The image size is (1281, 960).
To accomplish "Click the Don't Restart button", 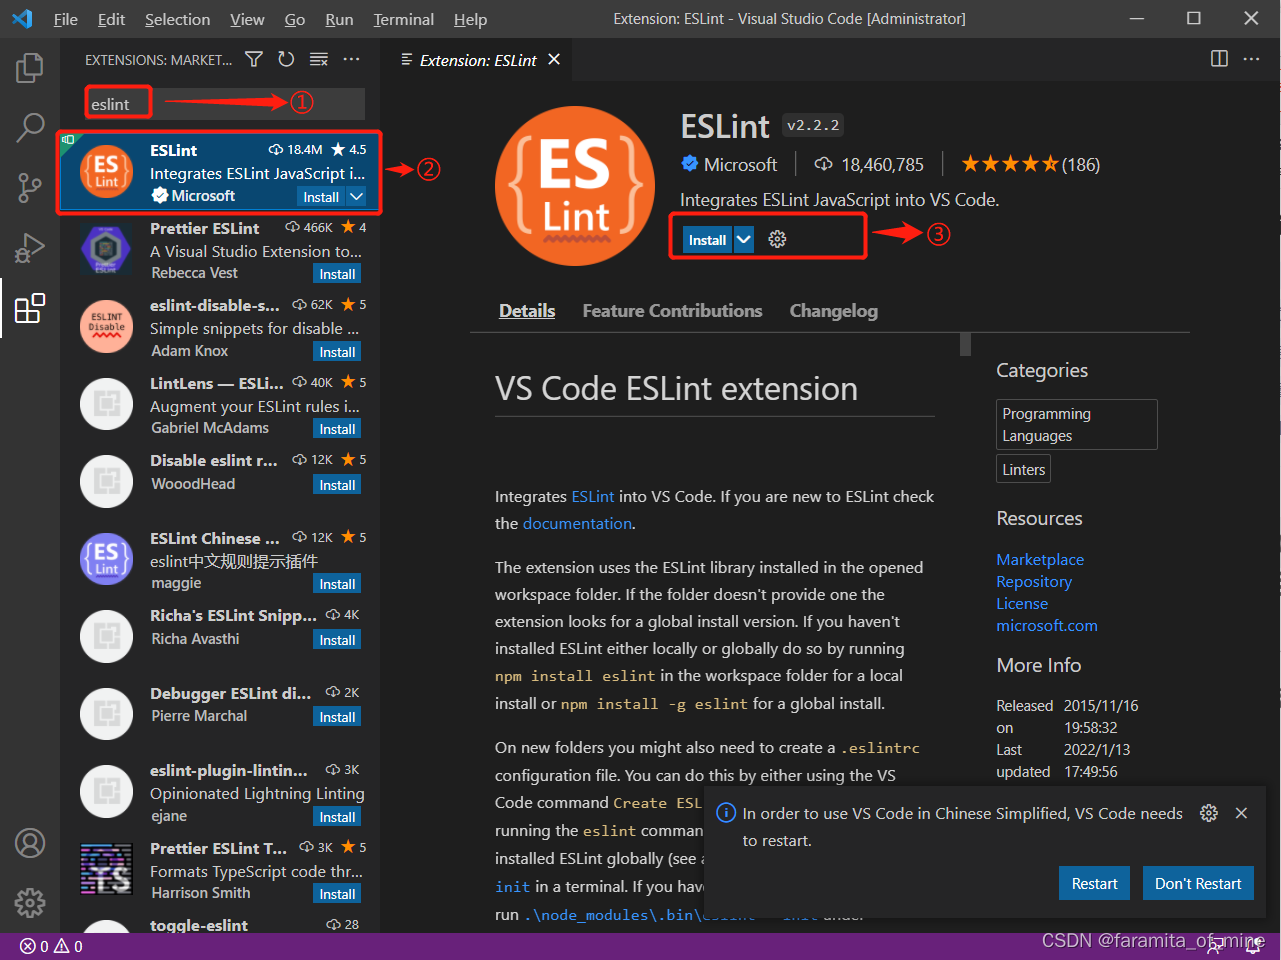I will click(1198, 883).
